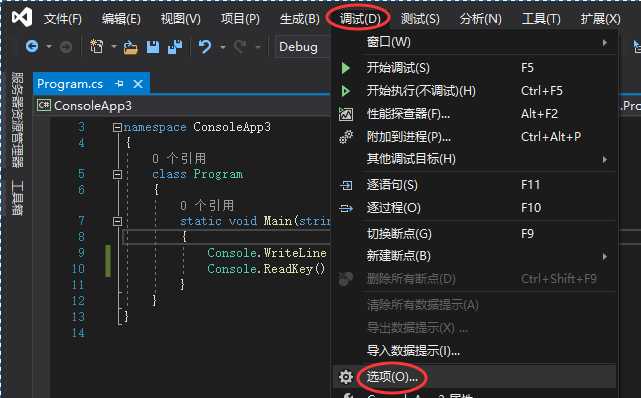Open the 编辑(E) menu
Screen dimensions: 641x398
[x=121, y=18]
